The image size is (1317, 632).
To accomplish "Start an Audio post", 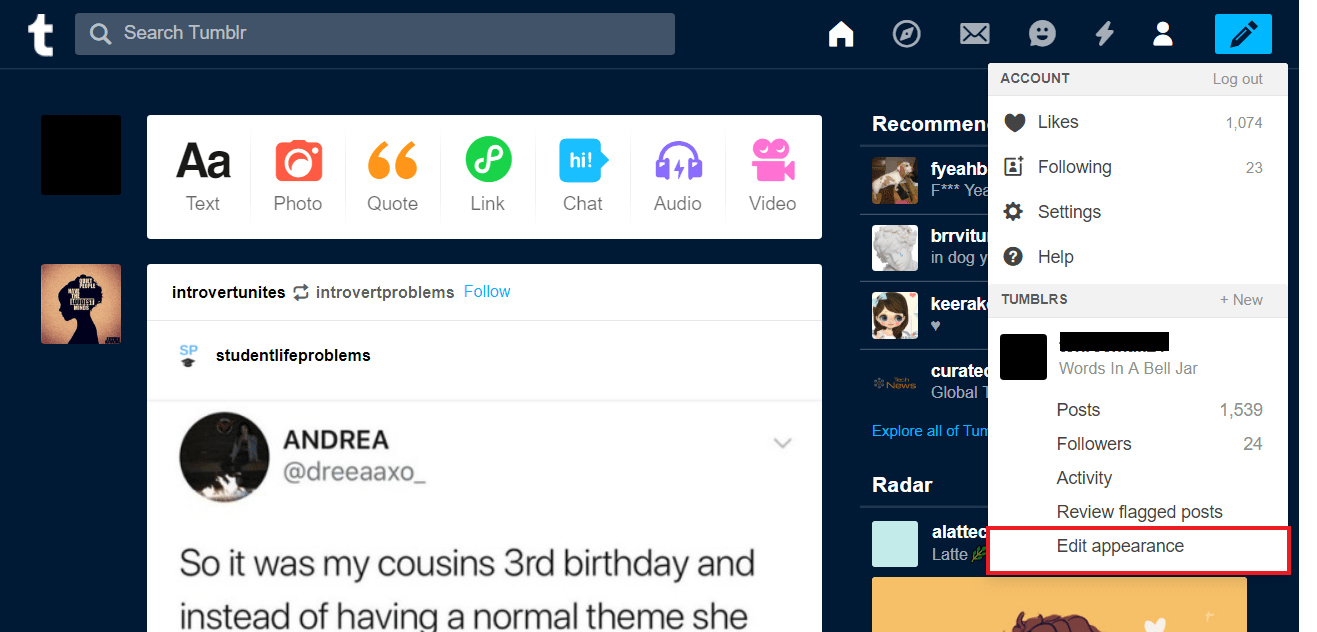I will [x=677, y=175].
